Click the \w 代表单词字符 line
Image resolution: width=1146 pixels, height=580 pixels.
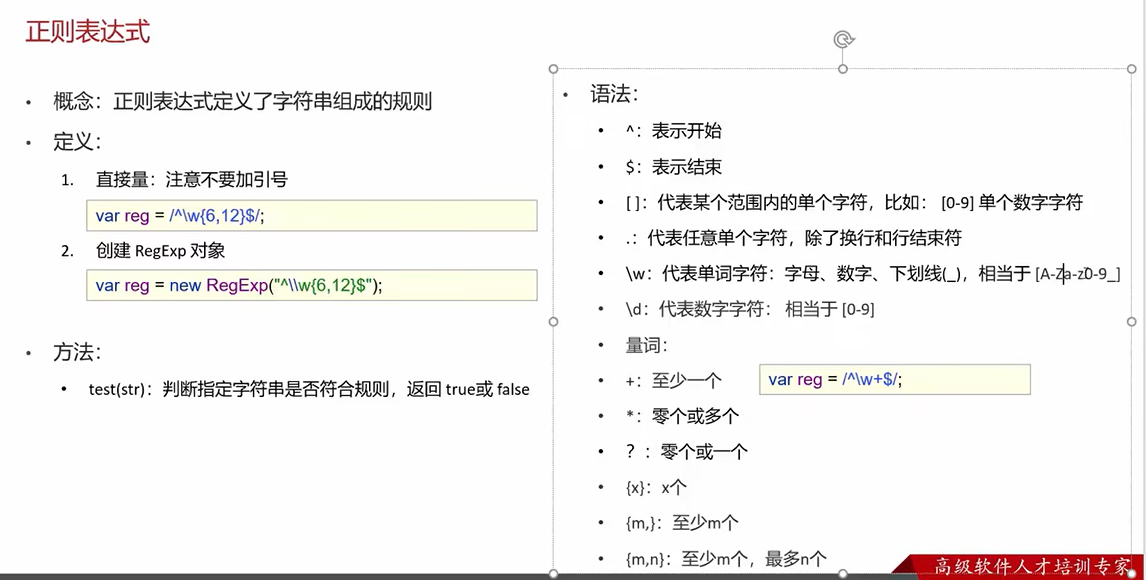pyautogui.click(x=873, y=274)
